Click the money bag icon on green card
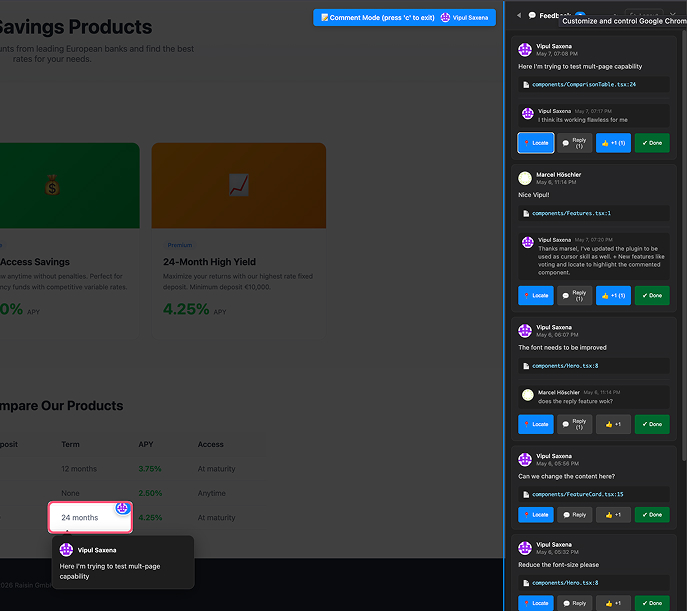The image size is (687, 611). 52,185
